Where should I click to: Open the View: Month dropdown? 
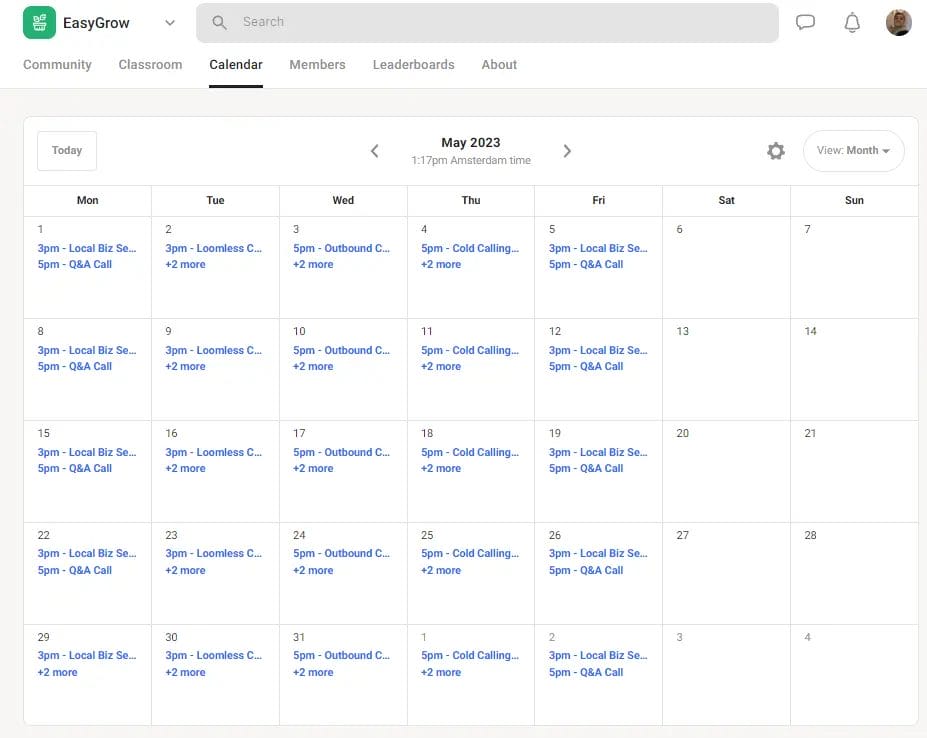click(x=853, y=151)
